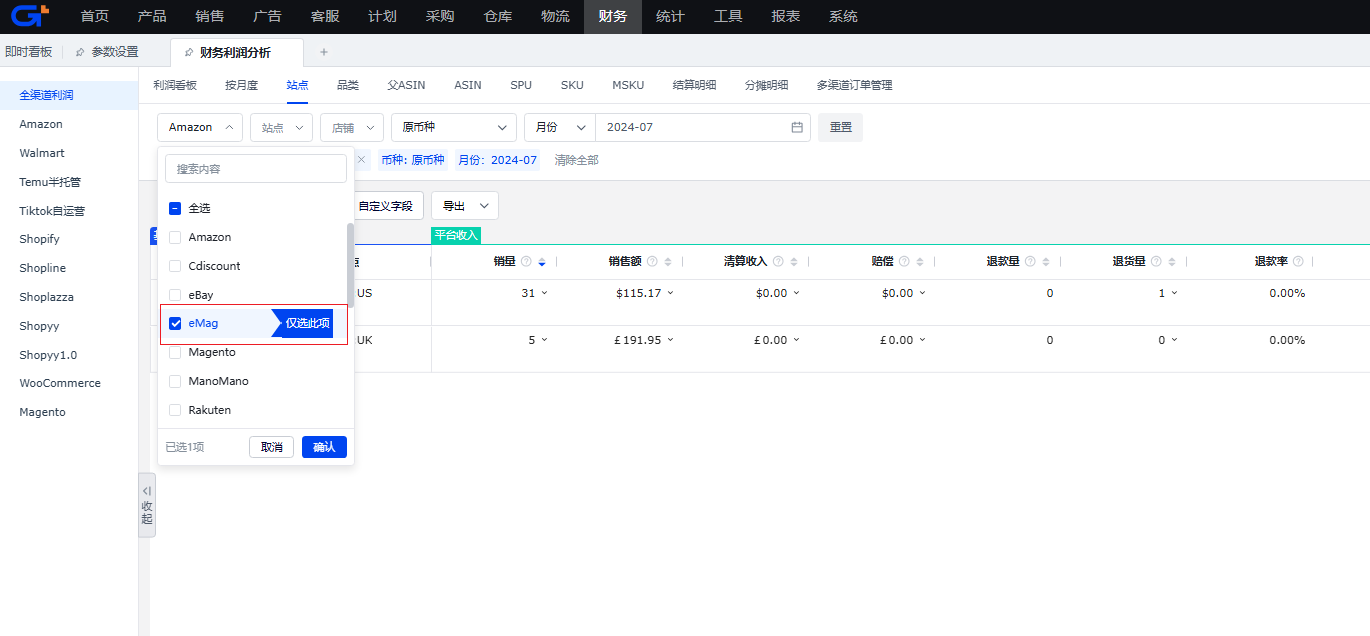Check the ManoMano checkbox
Screen dimensions: 1370x636
pyautogui.click(x=175, y=381)
